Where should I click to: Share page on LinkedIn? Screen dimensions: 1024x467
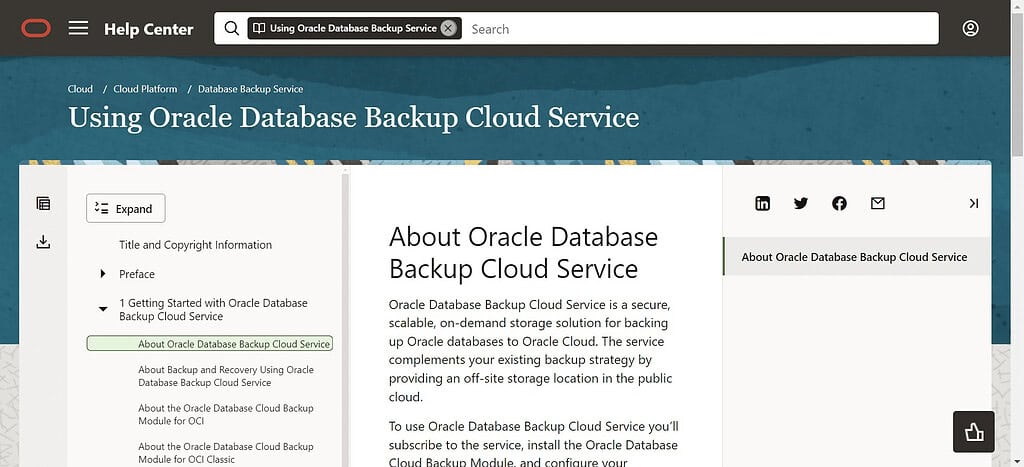762,203
